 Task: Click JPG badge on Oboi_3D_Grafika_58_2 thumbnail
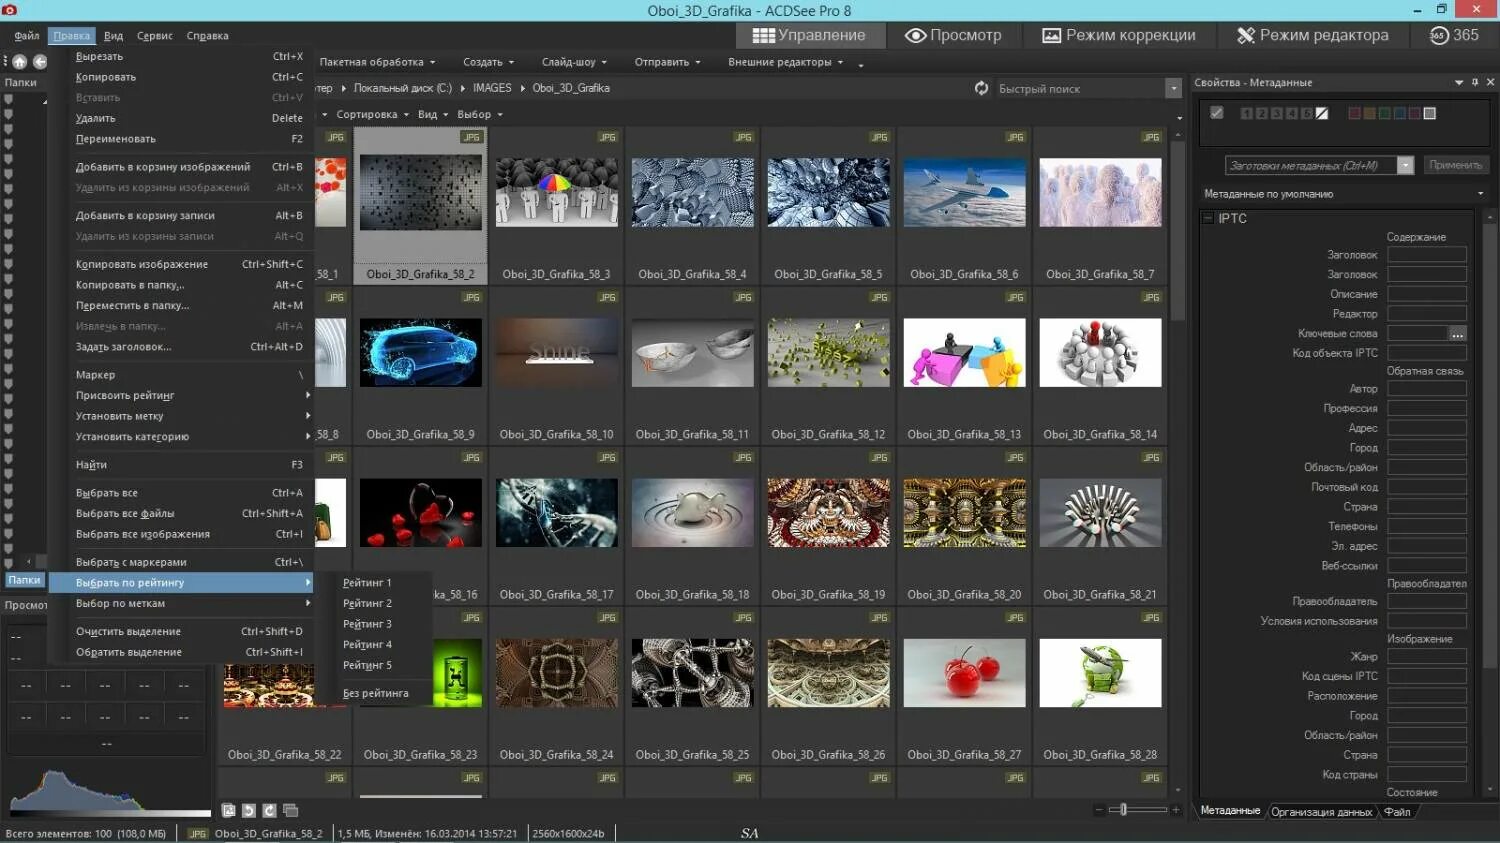pyautogui.click(x=471, y=137)
